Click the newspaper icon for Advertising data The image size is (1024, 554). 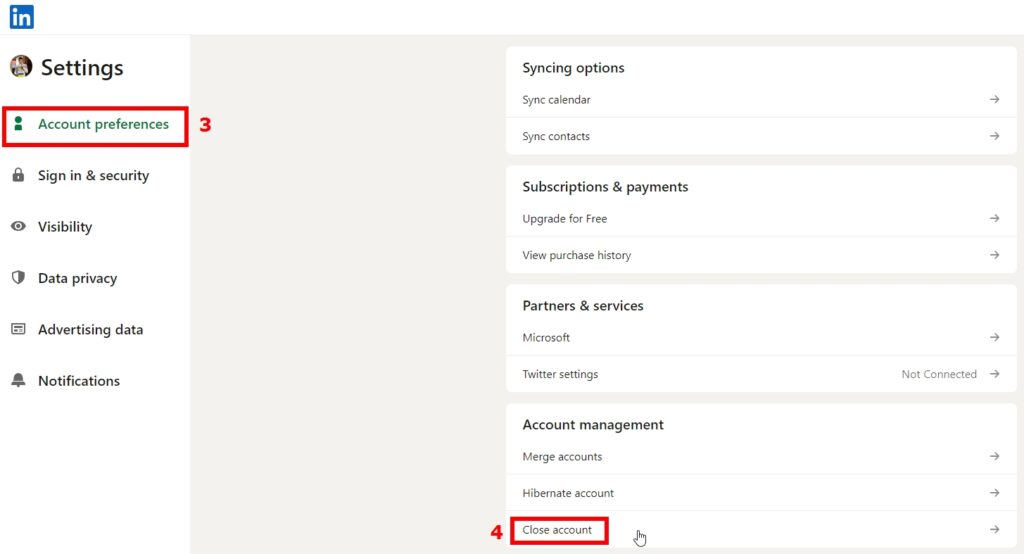[18, 329]
